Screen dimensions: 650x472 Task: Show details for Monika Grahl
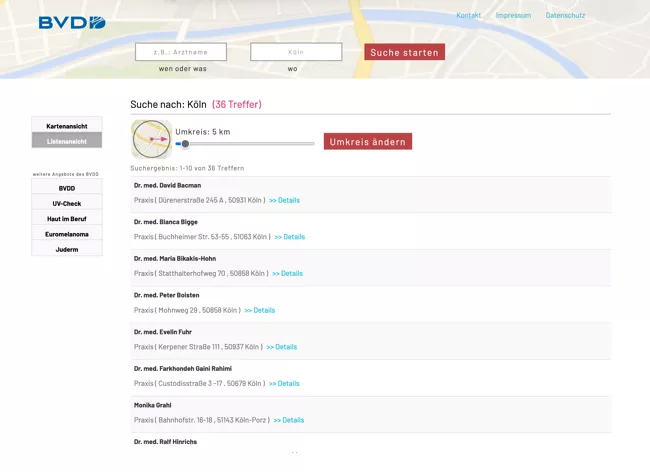pyautogui.click(x=289, y=420)
